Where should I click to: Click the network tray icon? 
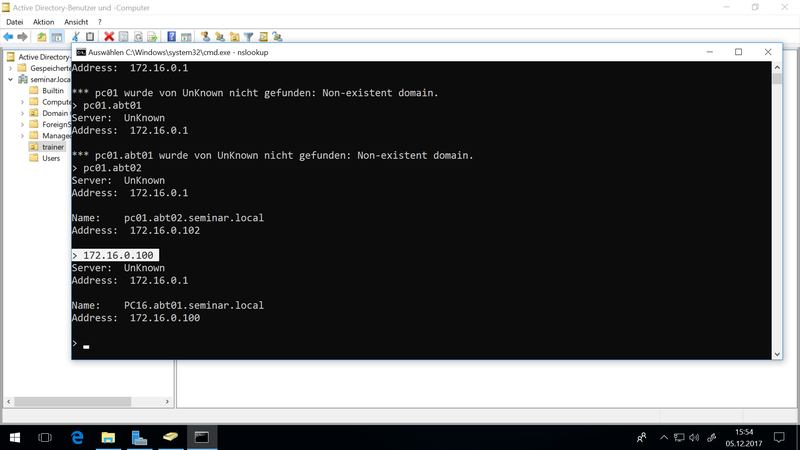[679, 437]
